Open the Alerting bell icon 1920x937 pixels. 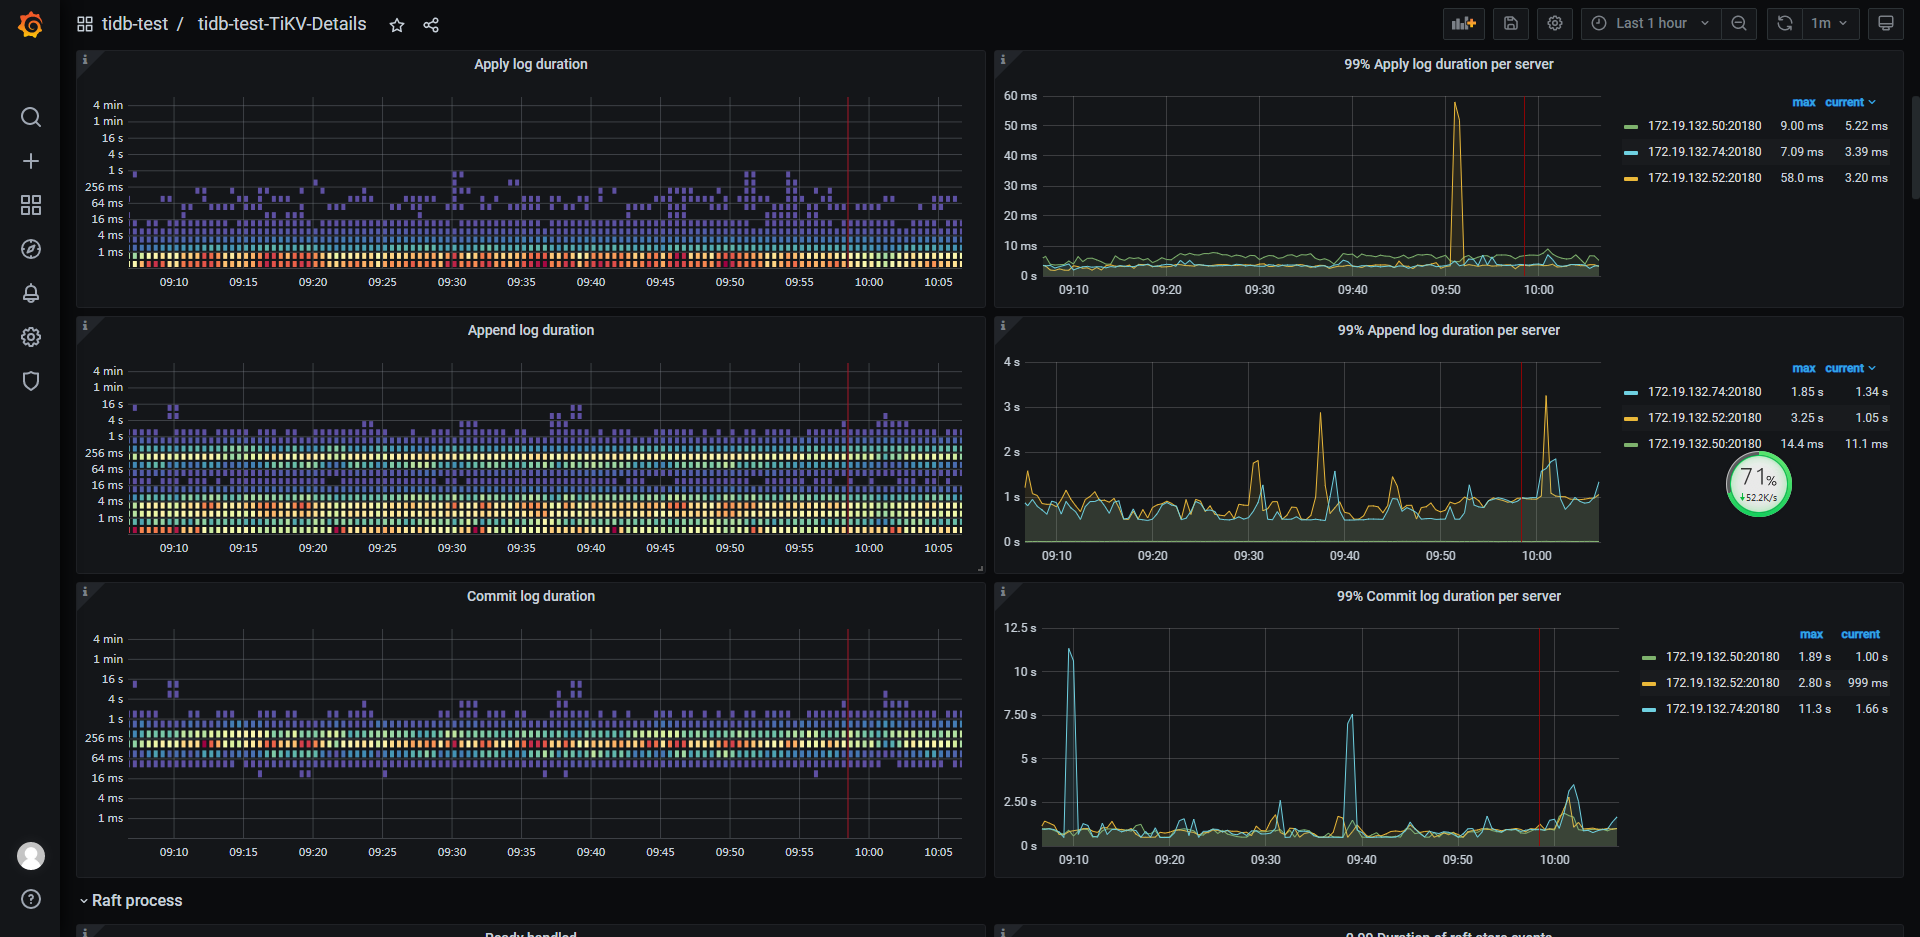point(31,293)
